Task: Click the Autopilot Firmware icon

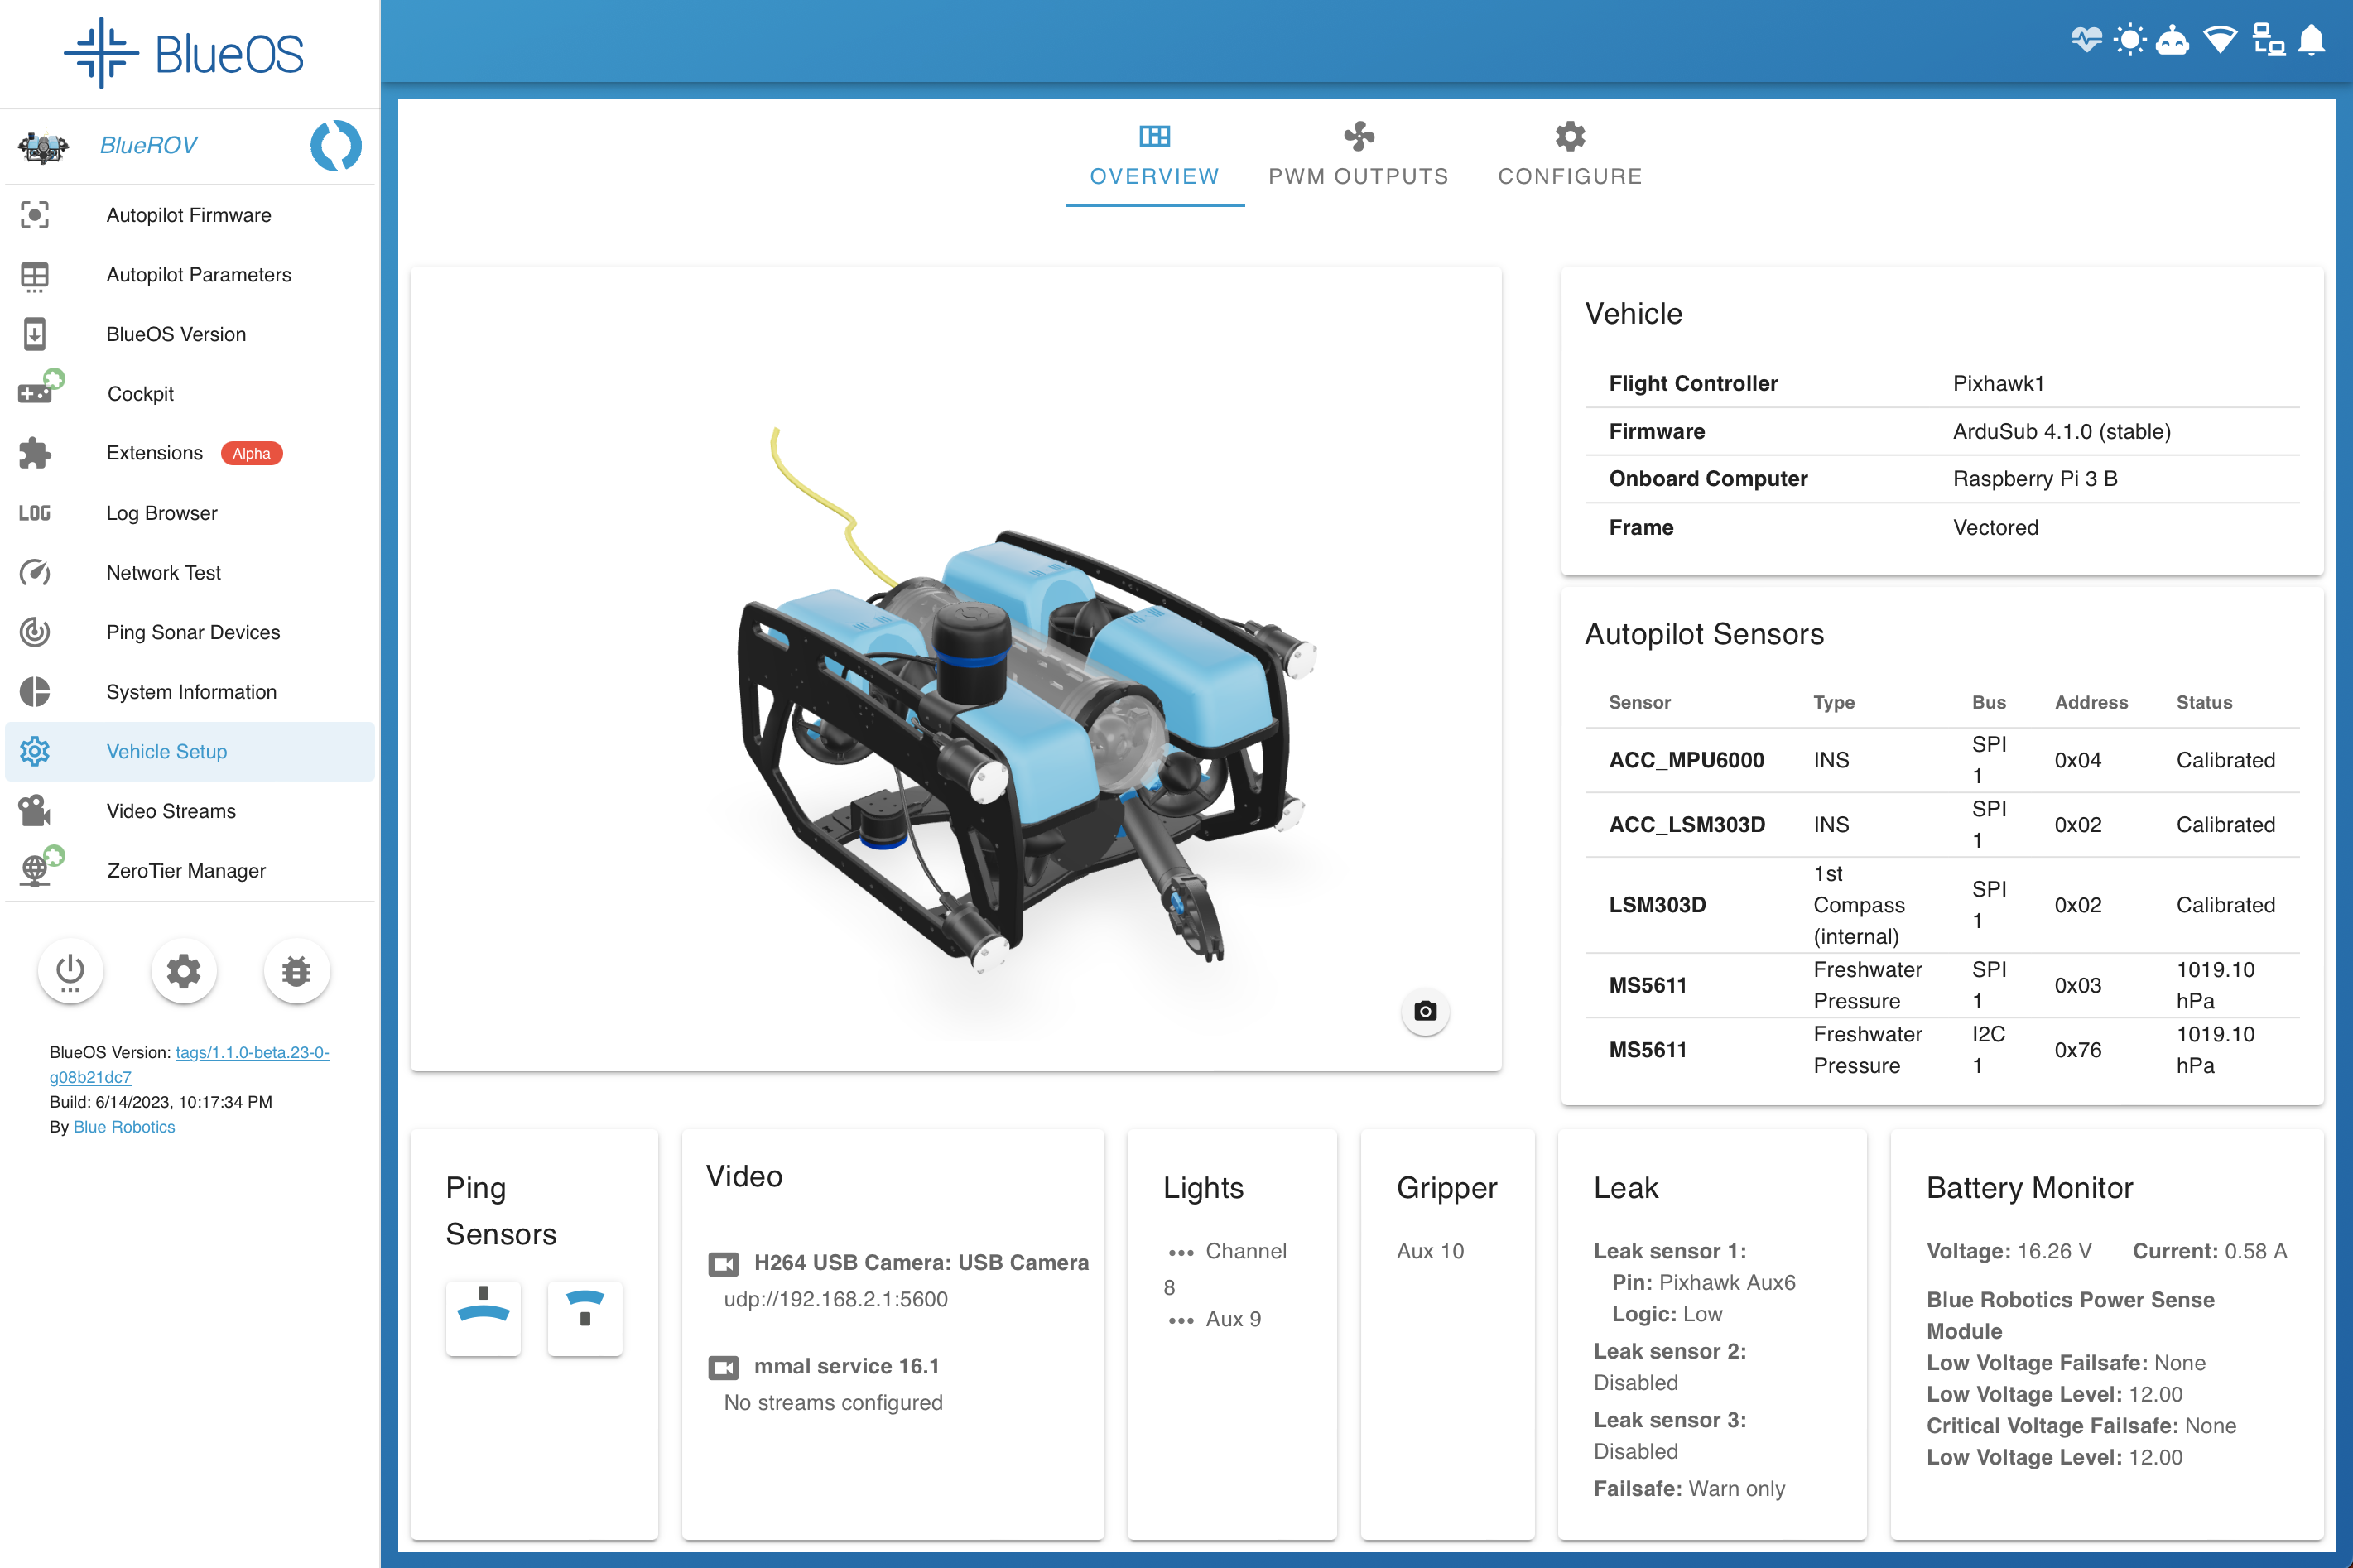Action: (35, 215)
